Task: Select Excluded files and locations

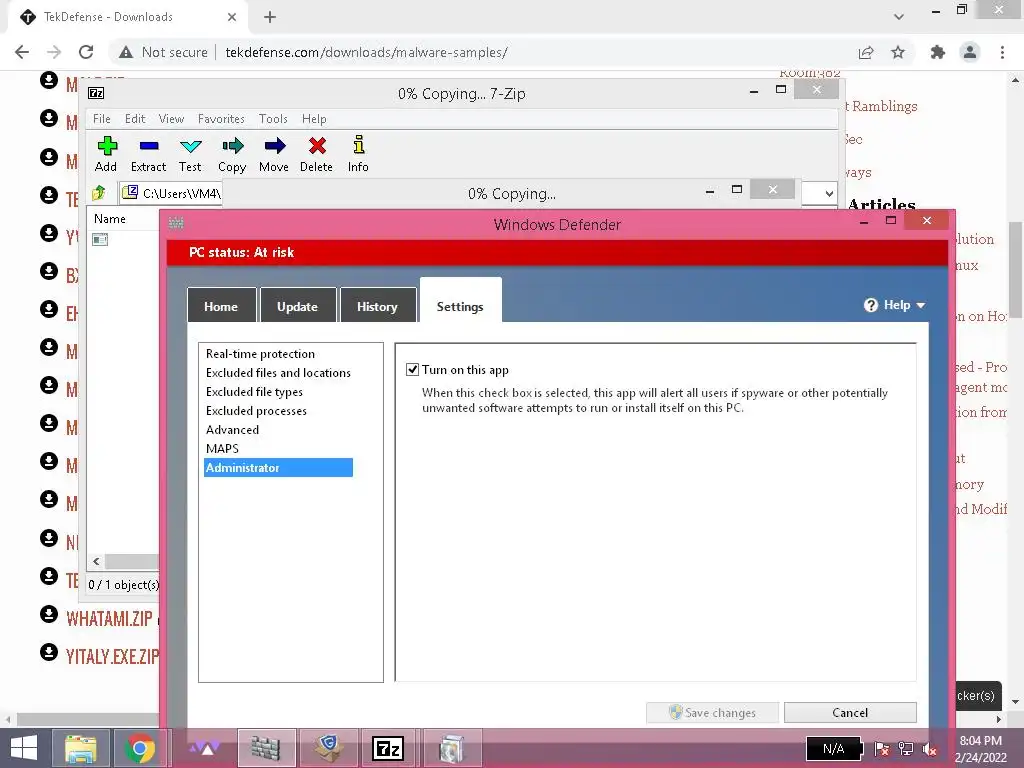Action: click(278, 373)
